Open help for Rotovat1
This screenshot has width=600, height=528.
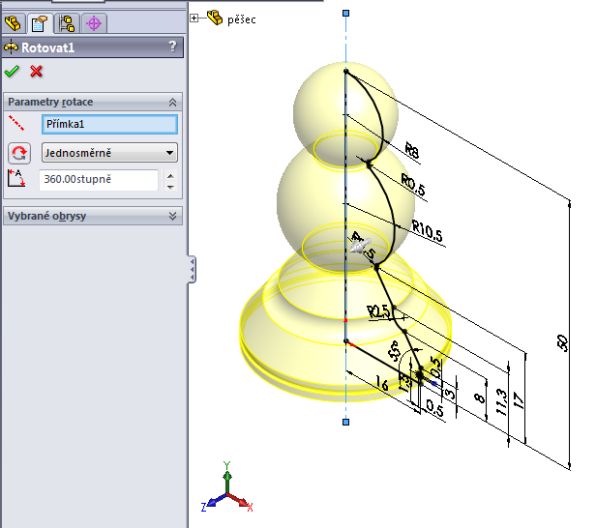(173, 46)
